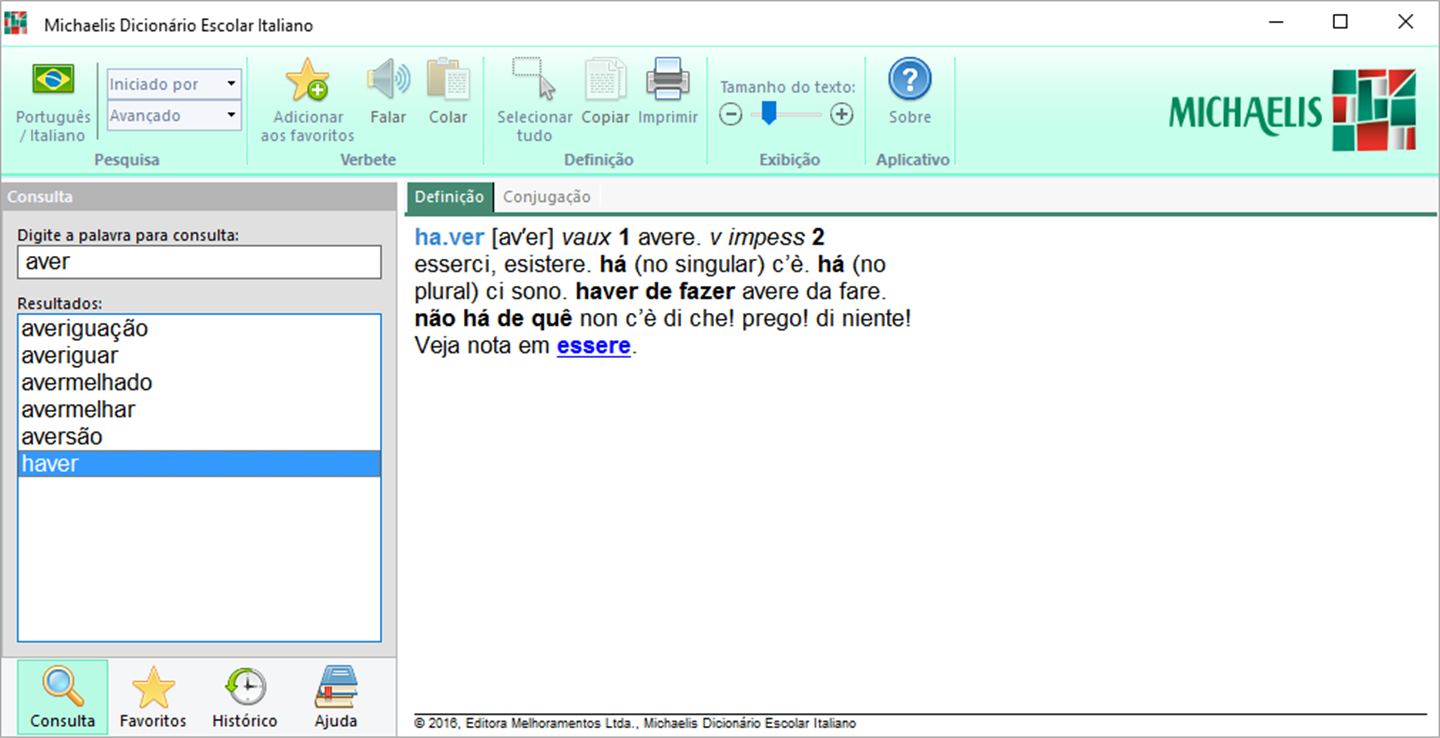The image size is (1440, 738).
Task: Click the Tamanho do texto slider handle
Action: 769,114
